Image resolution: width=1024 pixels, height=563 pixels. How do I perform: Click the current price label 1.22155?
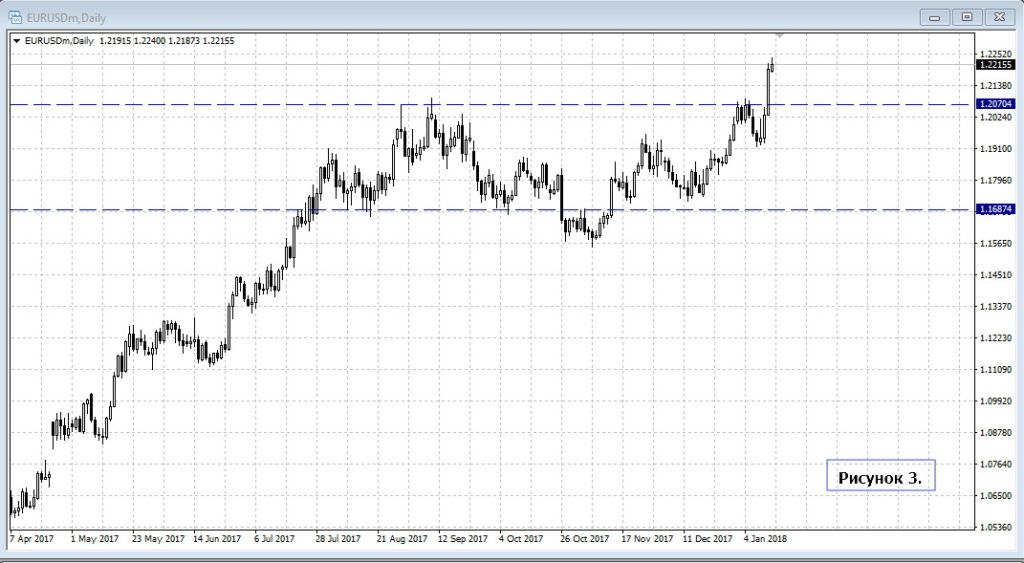click(x=995, y=65)
